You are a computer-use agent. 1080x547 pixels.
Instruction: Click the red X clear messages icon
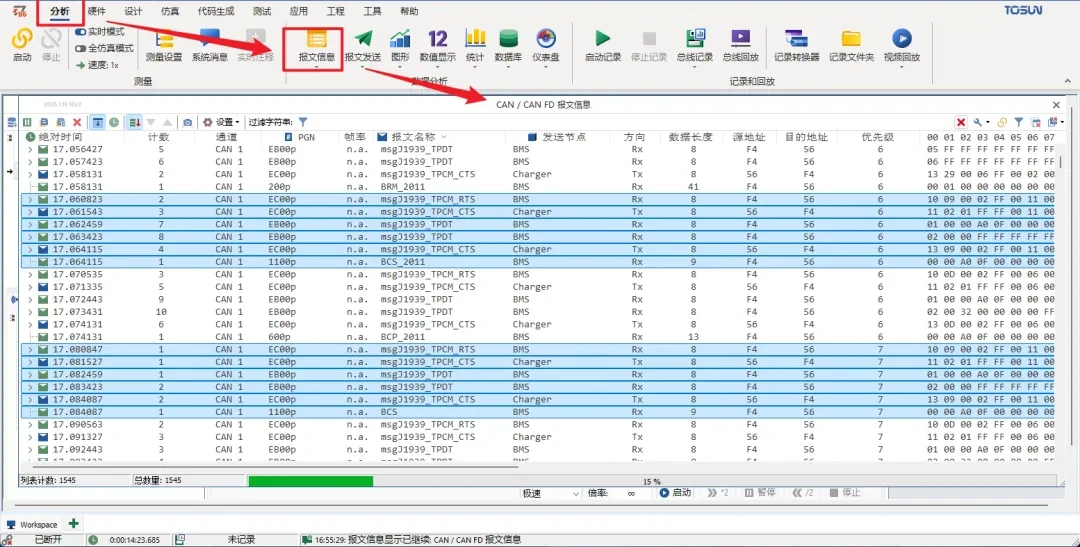(77, 122)
